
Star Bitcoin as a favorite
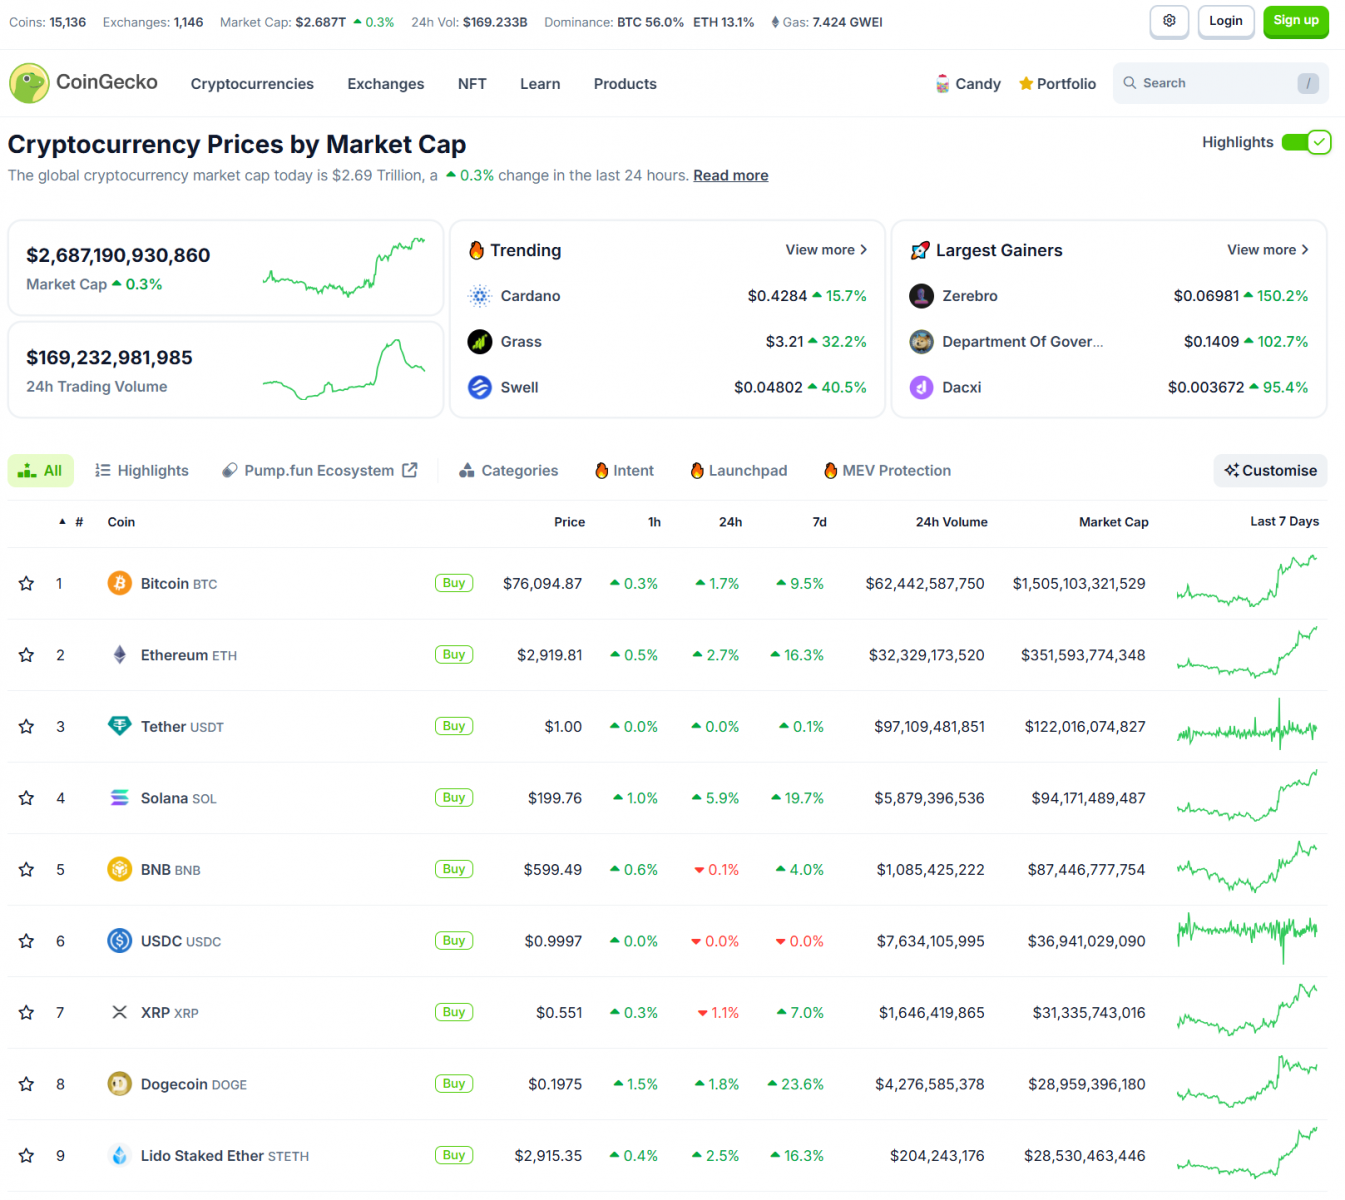pyautogui.click(x=27, y=583)
